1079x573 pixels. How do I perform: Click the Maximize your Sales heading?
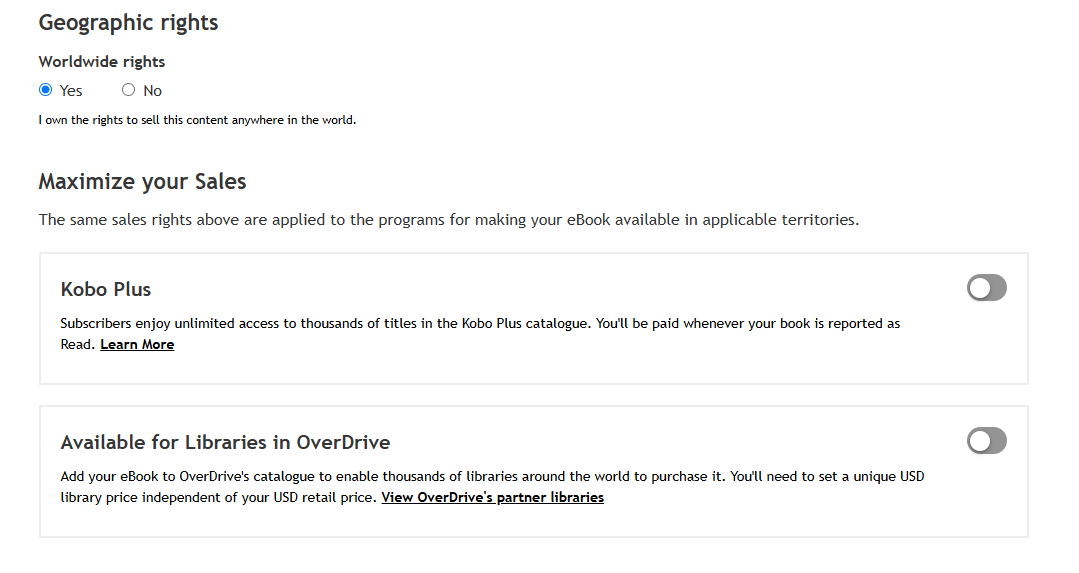point(142,182)
